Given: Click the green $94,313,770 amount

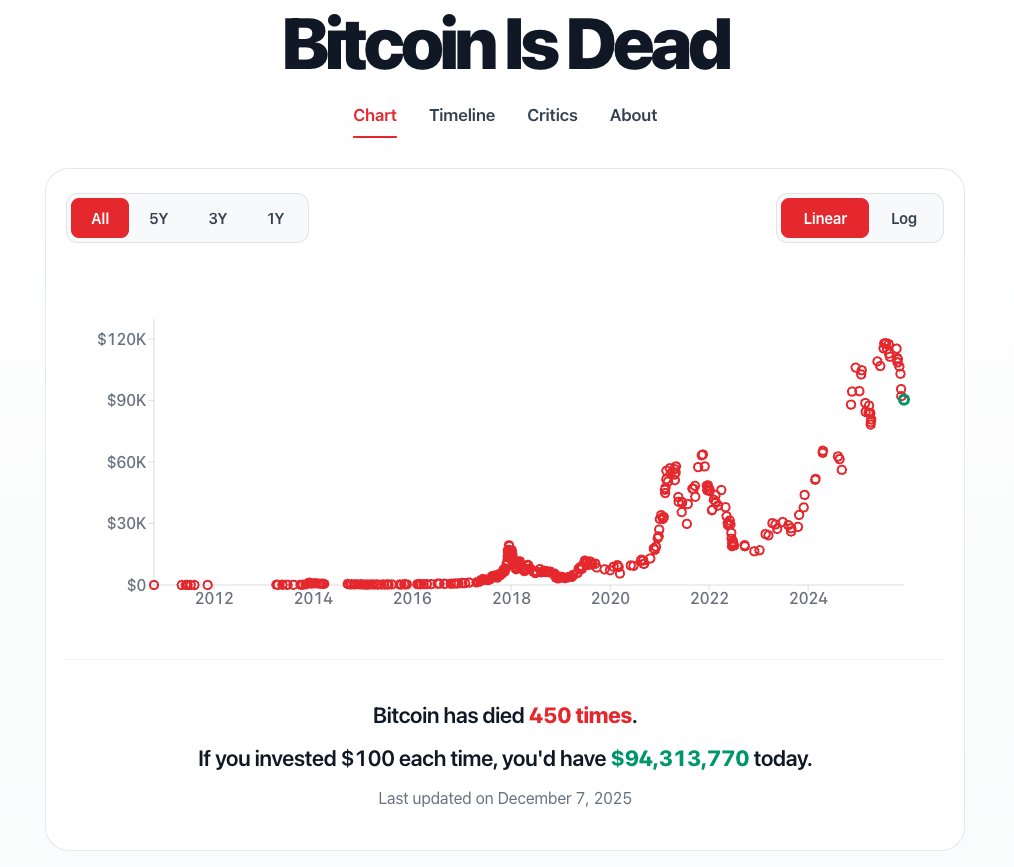Looking at the screenshot, I should pyautogui.click(x=680, y=759).
